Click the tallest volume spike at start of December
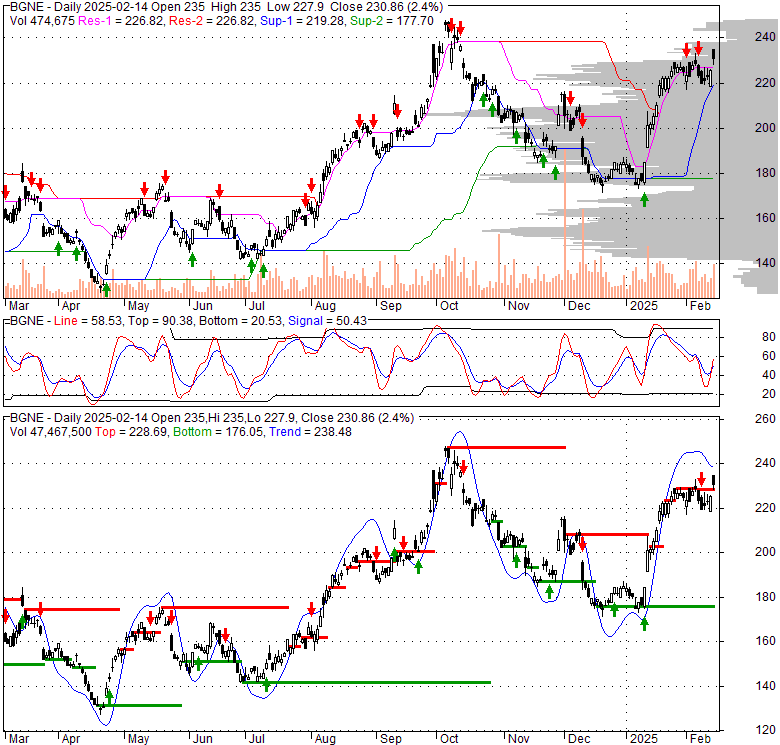Image resolution: width=780 pixels, height=745 pixels. (x=565, y=224)
